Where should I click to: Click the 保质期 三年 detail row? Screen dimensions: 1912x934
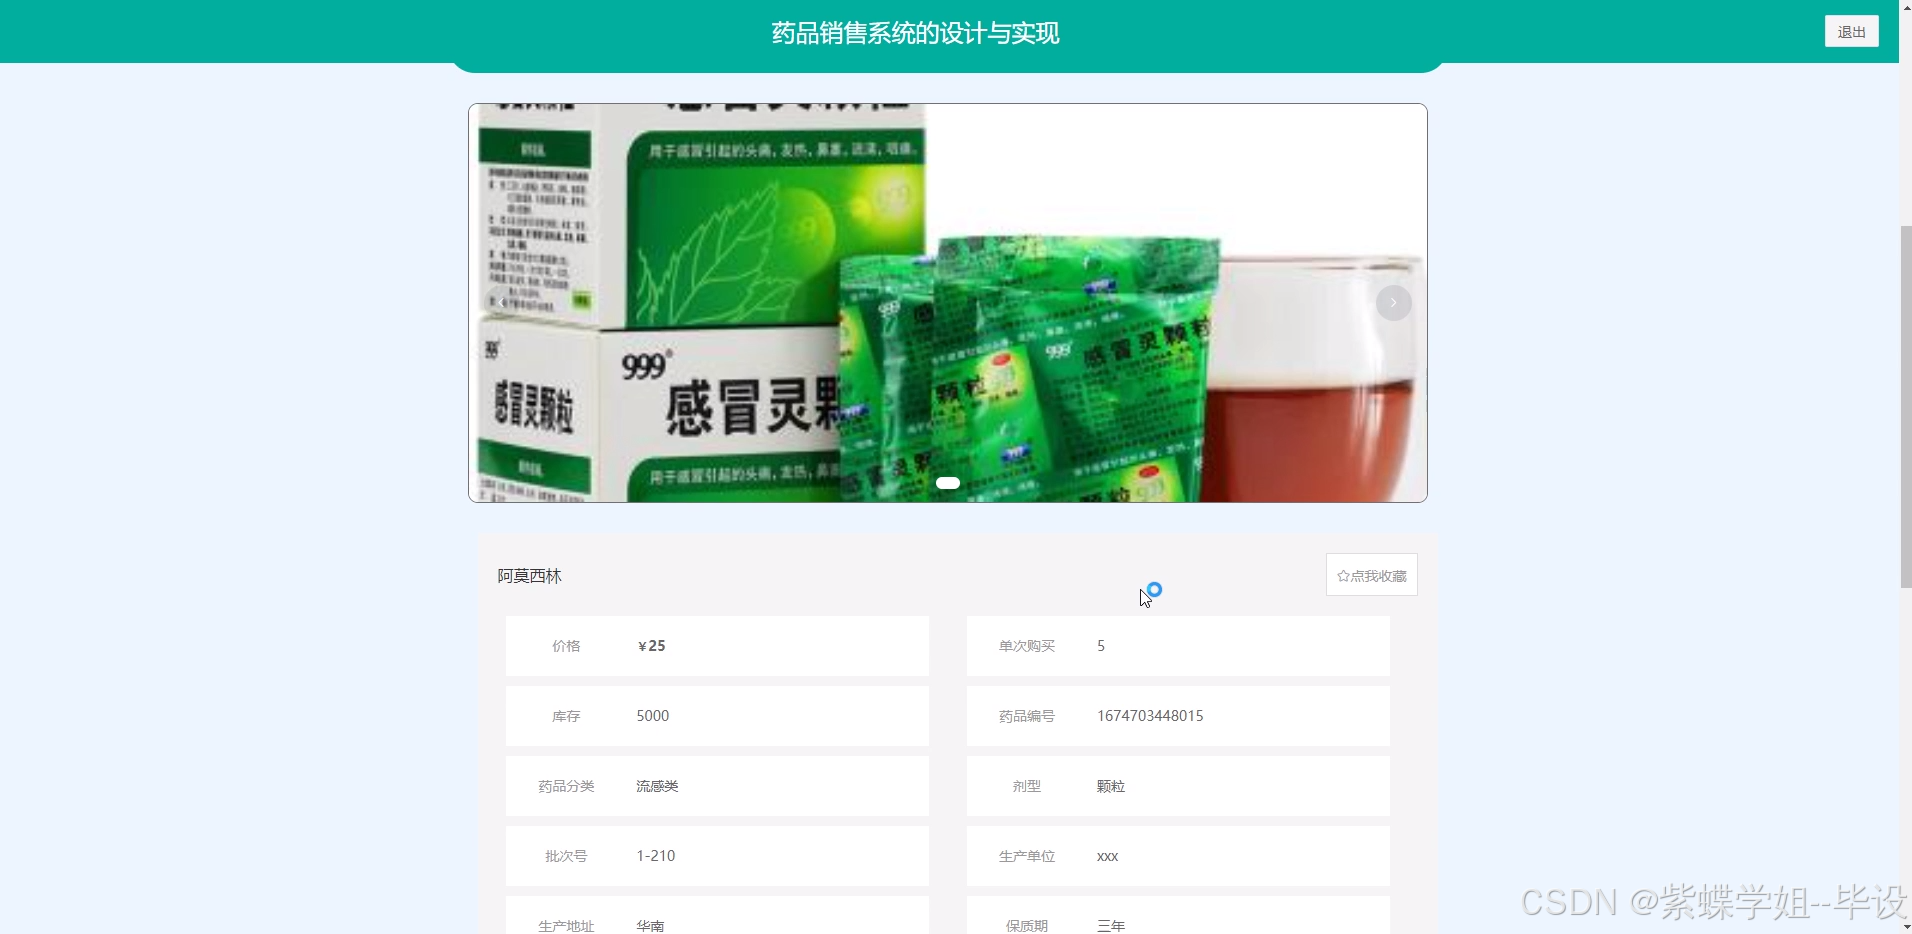tap(1178, 925)
